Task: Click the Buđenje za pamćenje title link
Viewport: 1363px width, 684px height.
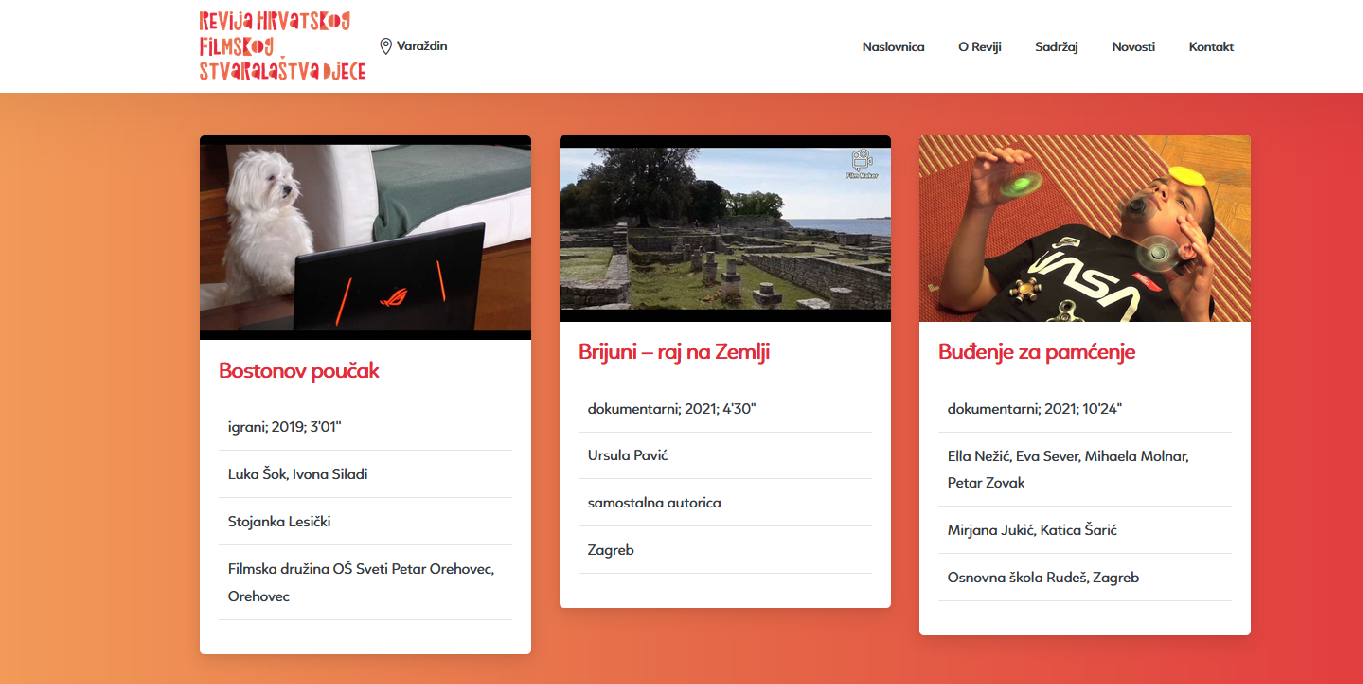Action: pyautogui.click(x=1036, y=352)
